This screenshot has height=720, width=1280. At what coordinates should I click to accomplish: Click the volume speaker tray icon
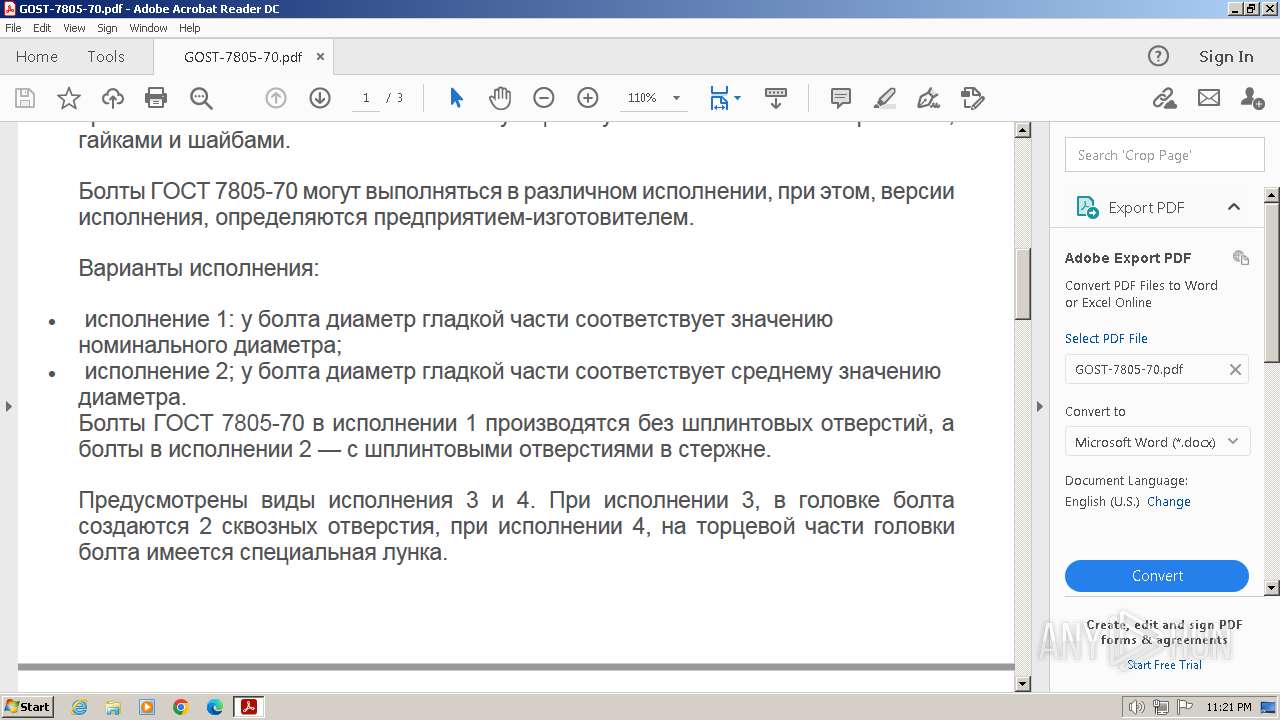pos(1136,707)
